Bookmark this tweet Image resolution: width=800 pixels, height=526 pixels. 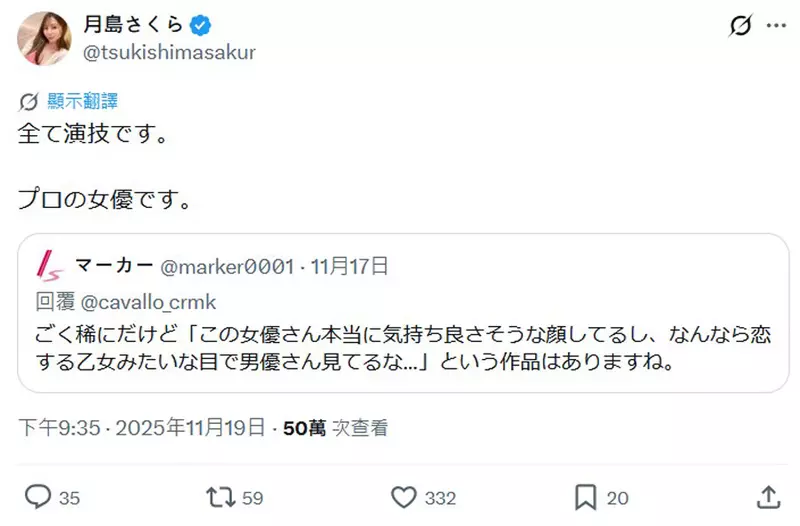point(585,496)
